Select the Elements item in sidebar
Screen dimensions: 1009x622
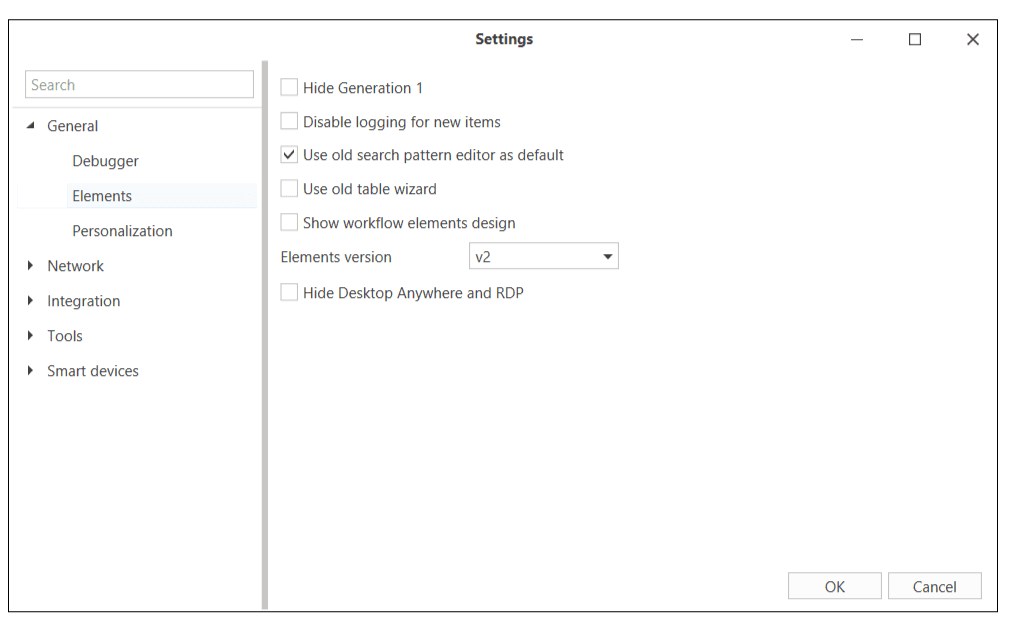click(102, 196)
